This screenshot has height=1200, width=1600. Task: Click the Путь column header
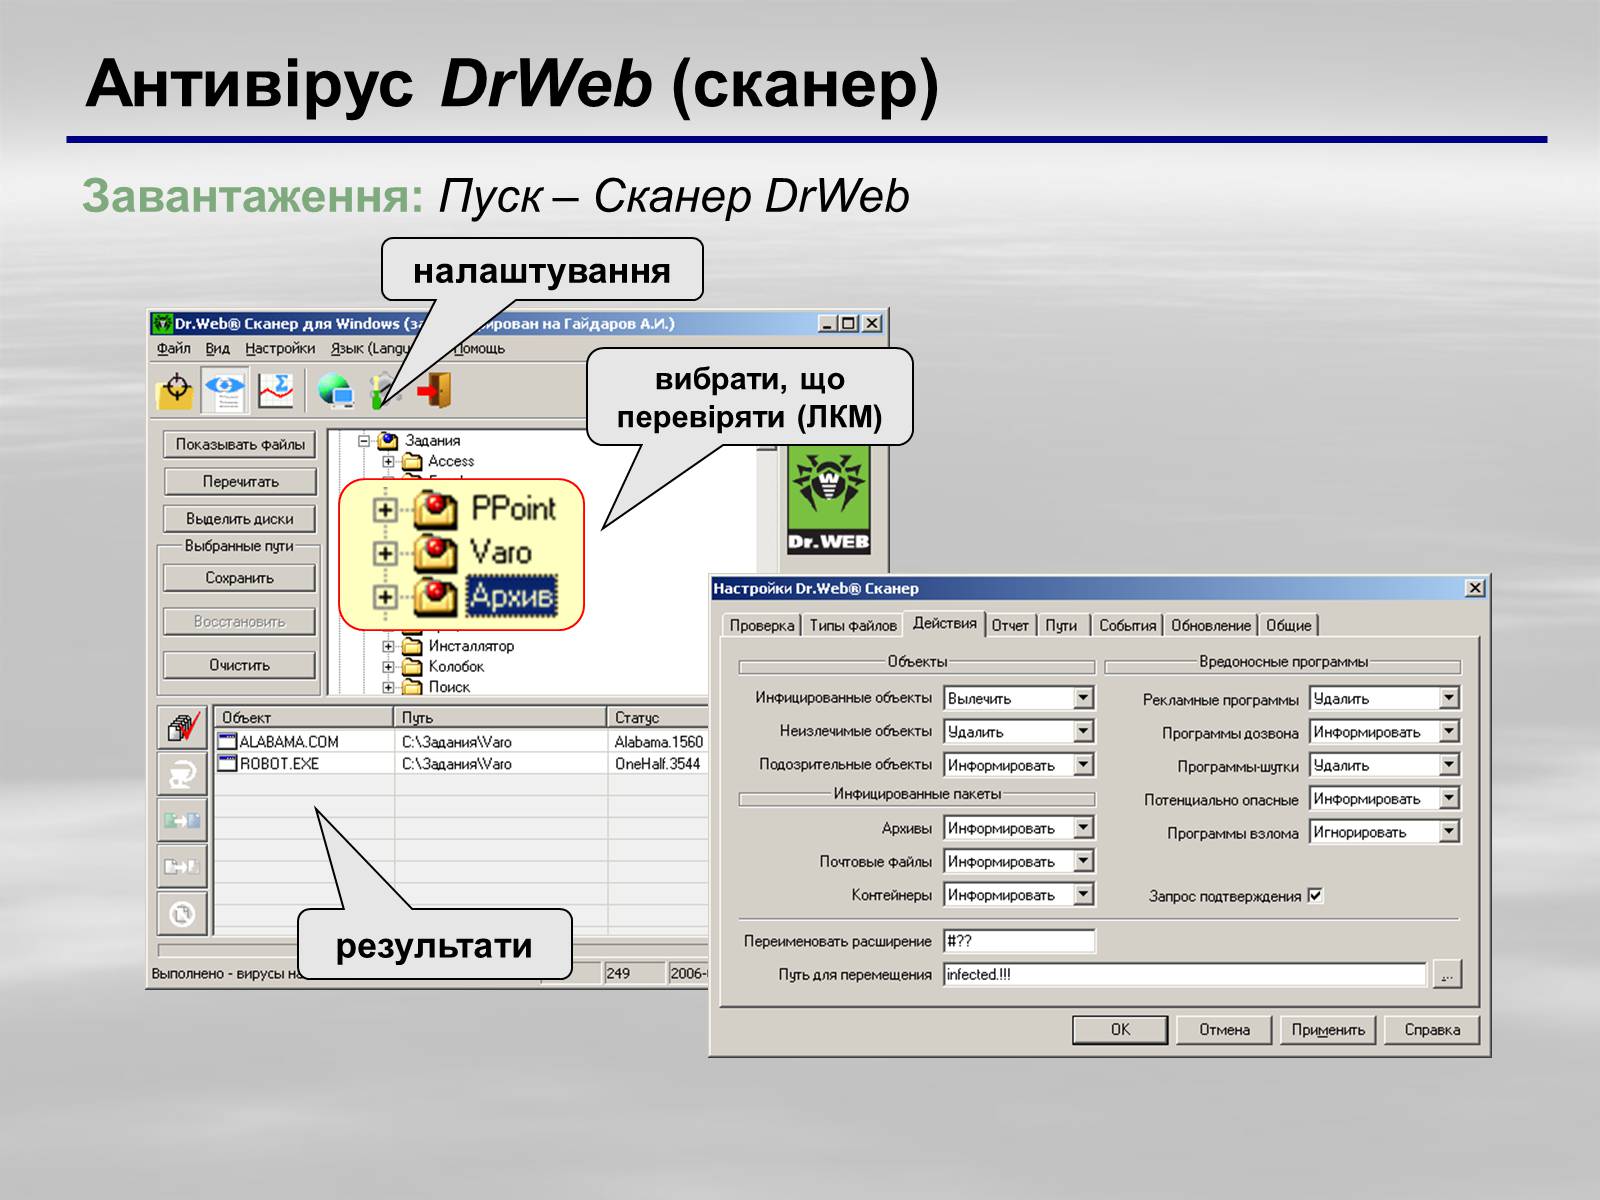[x=501, y=717]
